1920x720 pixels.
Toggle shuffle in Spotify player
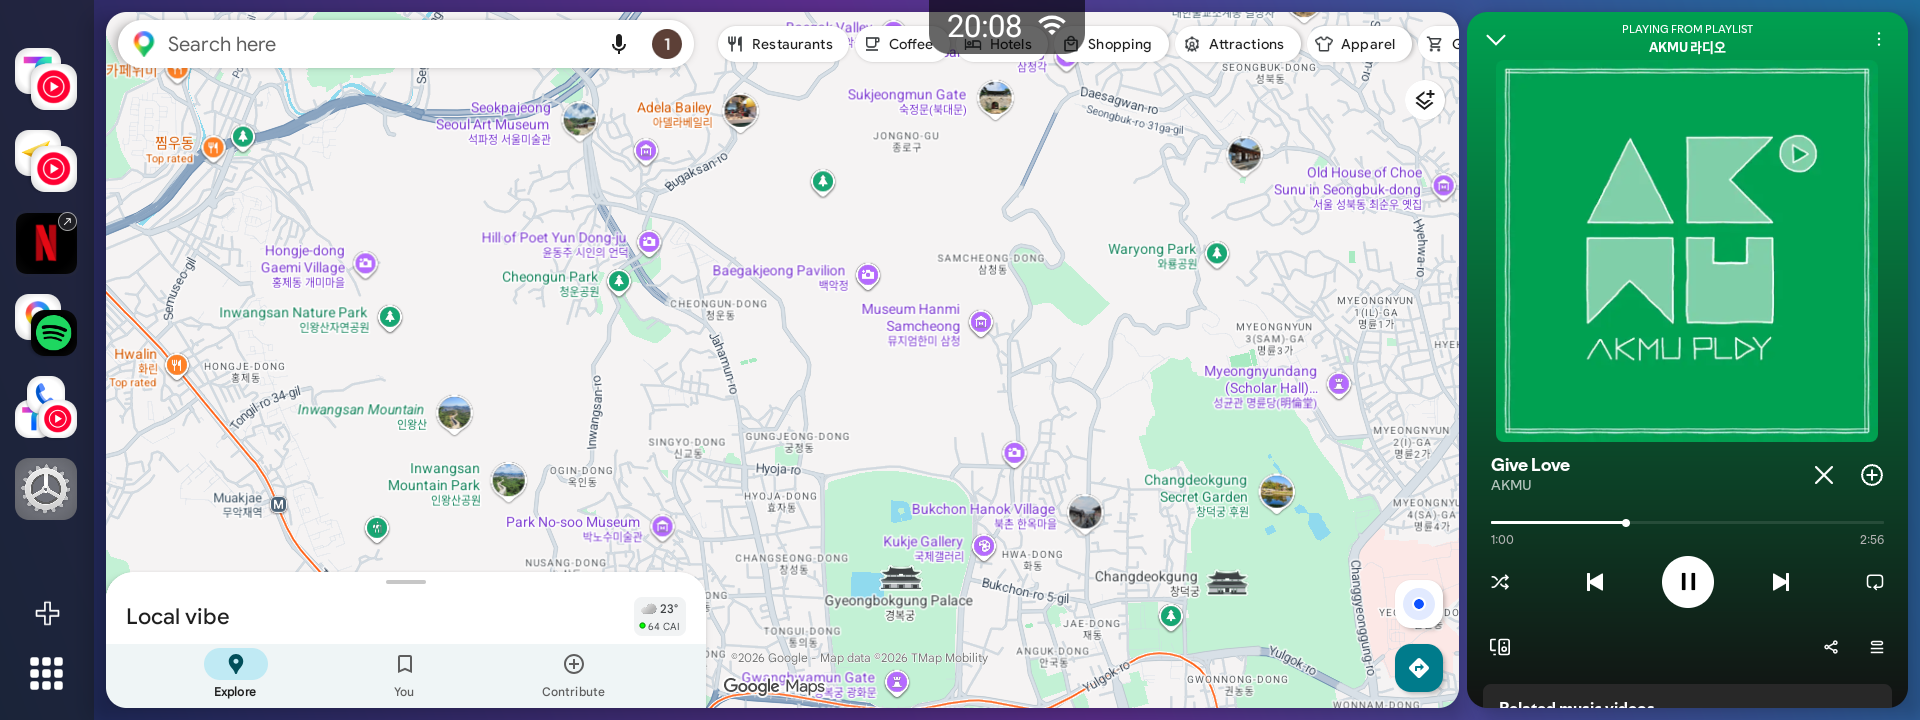(x=1500, y=582)
